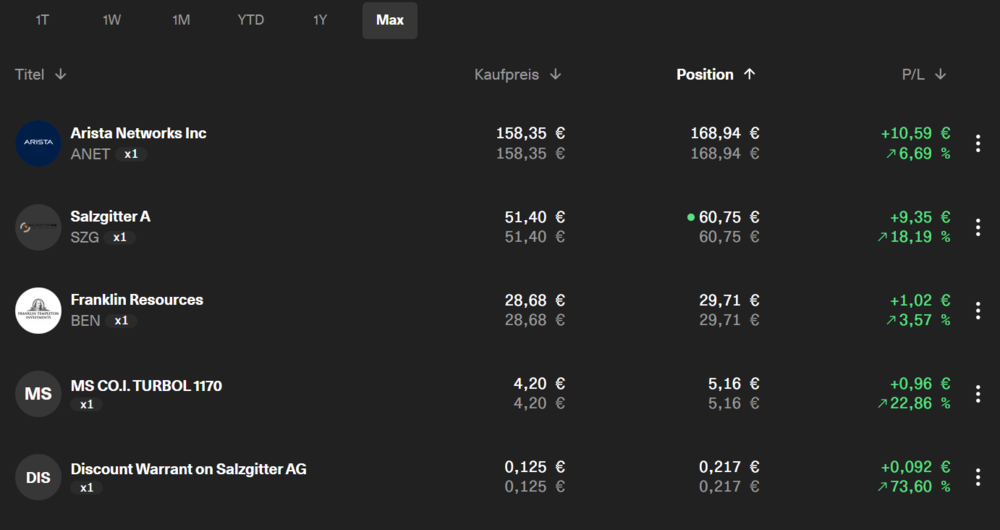This screenshot has width=1000, height=530.
Task: Click the white 0,217 € position value
Action: (730, 467)
